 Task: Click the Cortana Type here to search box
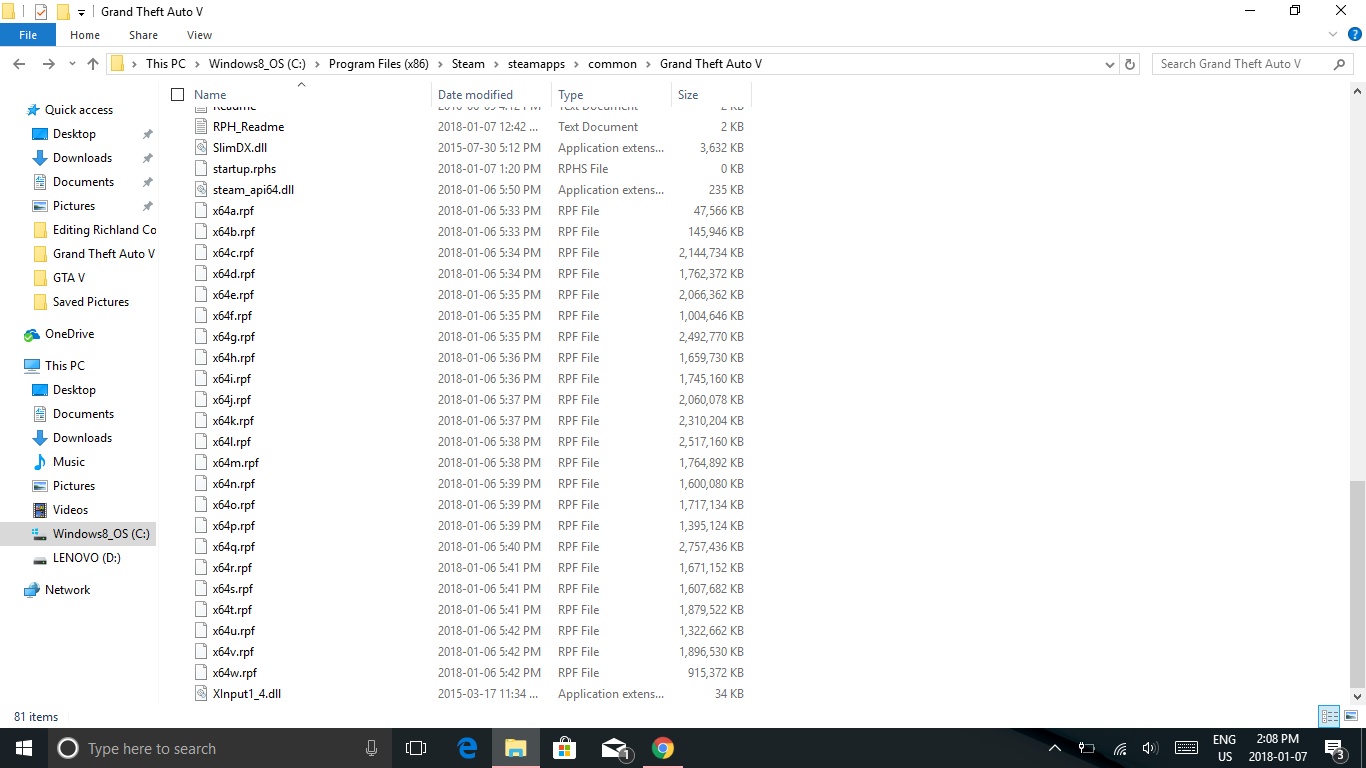point(221,748)
